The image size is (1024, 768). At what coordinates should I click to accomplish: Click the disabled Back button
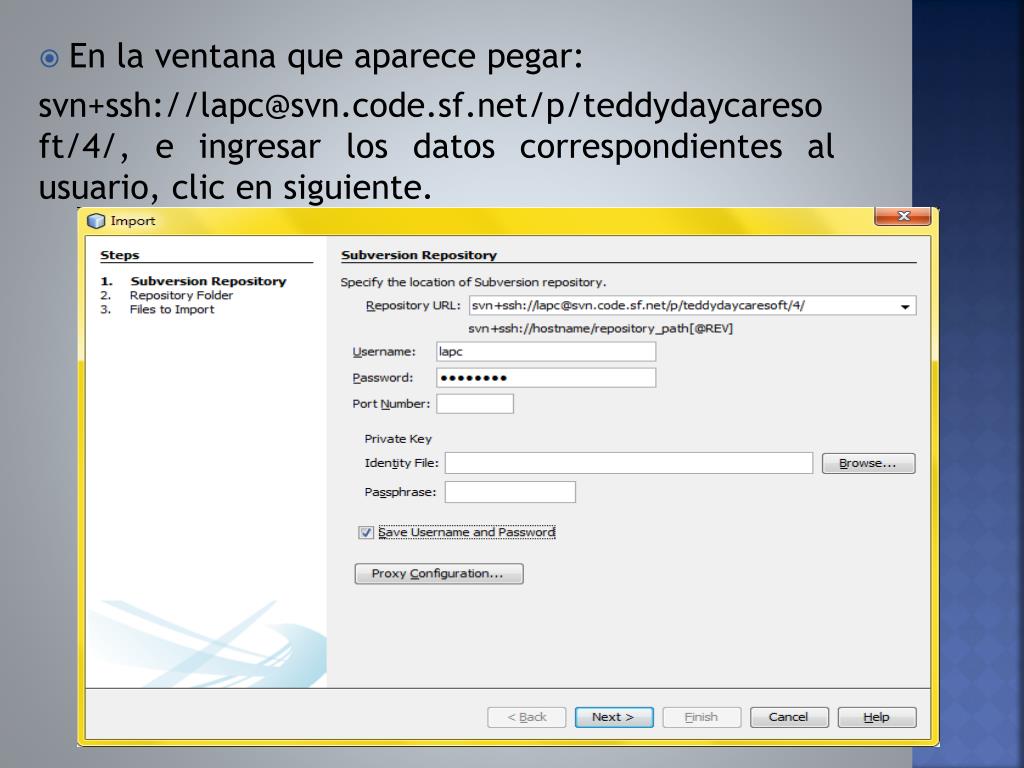(526, 717)
